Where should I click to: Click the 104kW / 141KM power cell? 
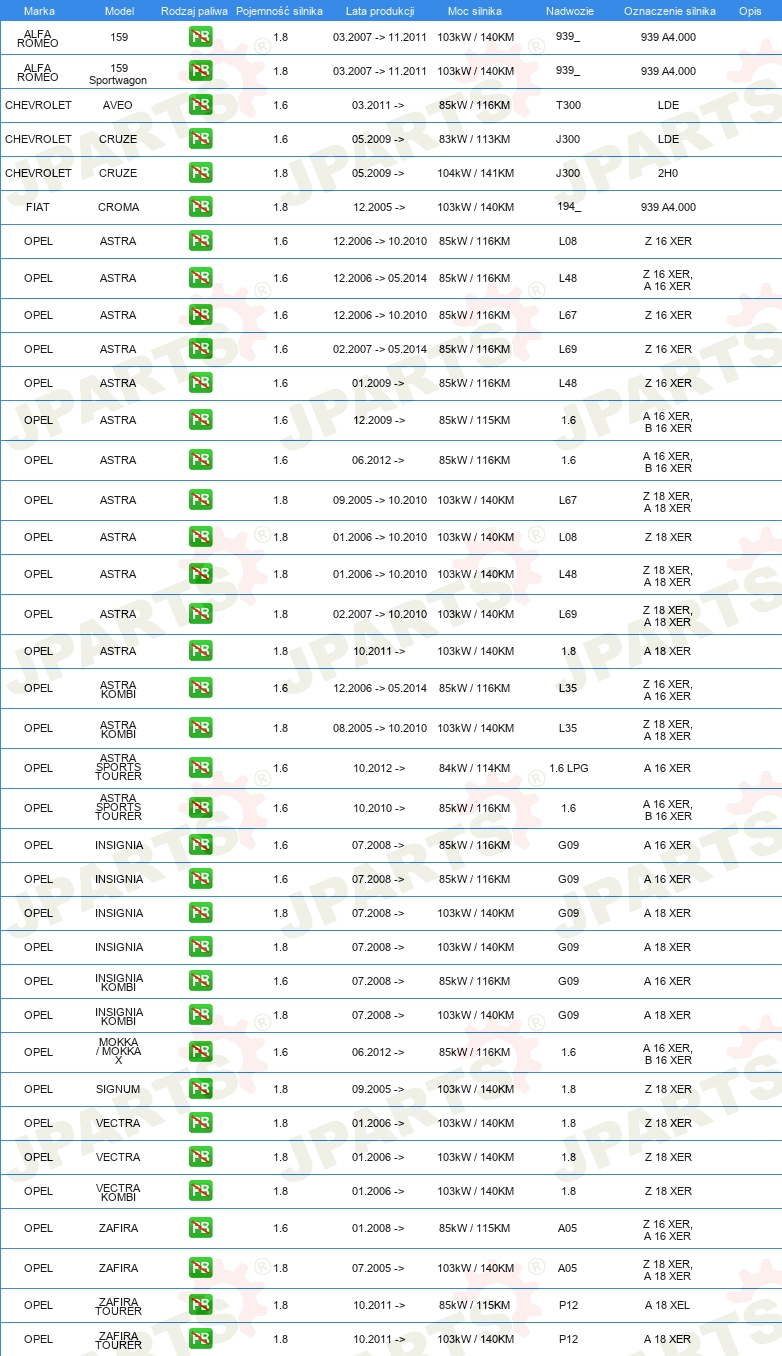(x=475, y=173)
